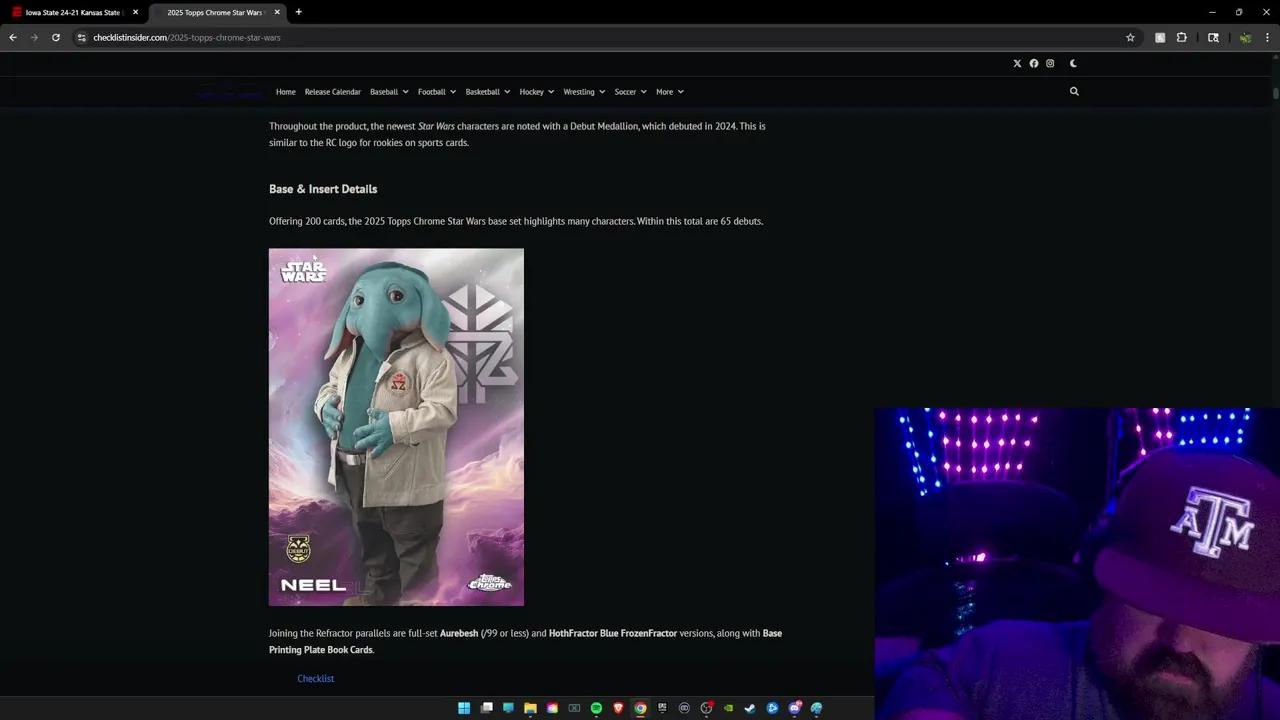Expand the Hockey dropdown menu
Screen dimensions: 1280x720
pos(537,92)
